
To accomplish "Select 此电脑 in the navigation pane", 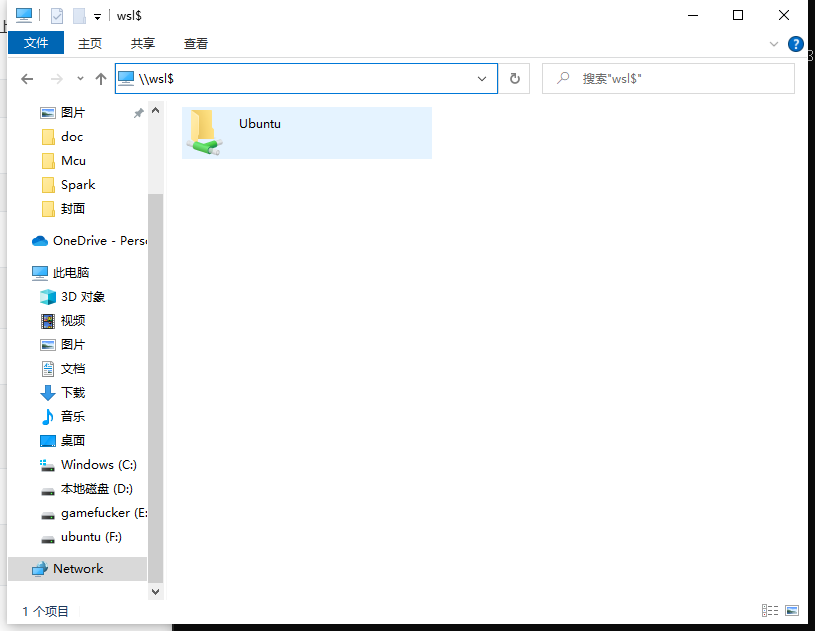I will [71, 272].
